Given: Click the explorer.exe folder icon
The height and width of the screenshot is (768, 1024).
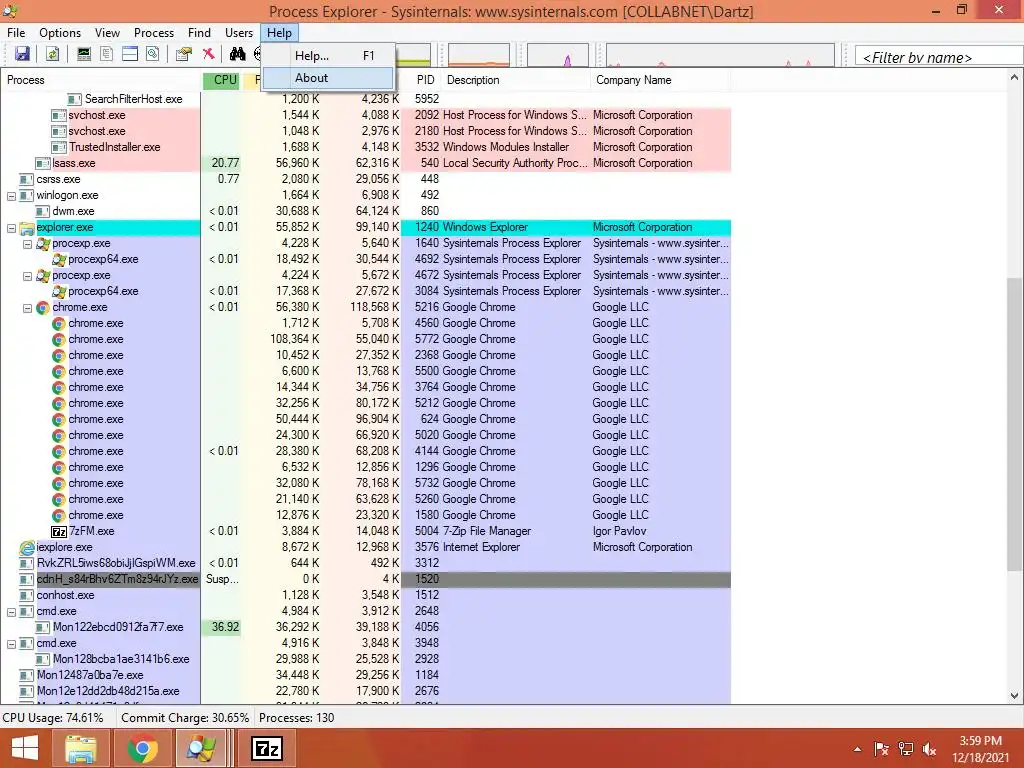Looking at the screenshot, I should click(27, 227).
